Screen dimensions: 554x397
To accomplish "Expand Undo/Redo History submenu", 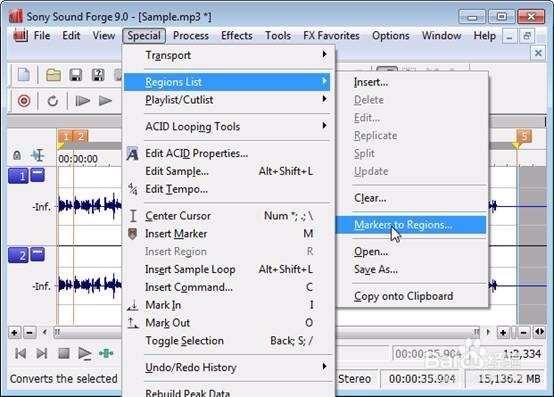I will click(x=227, y=367).
